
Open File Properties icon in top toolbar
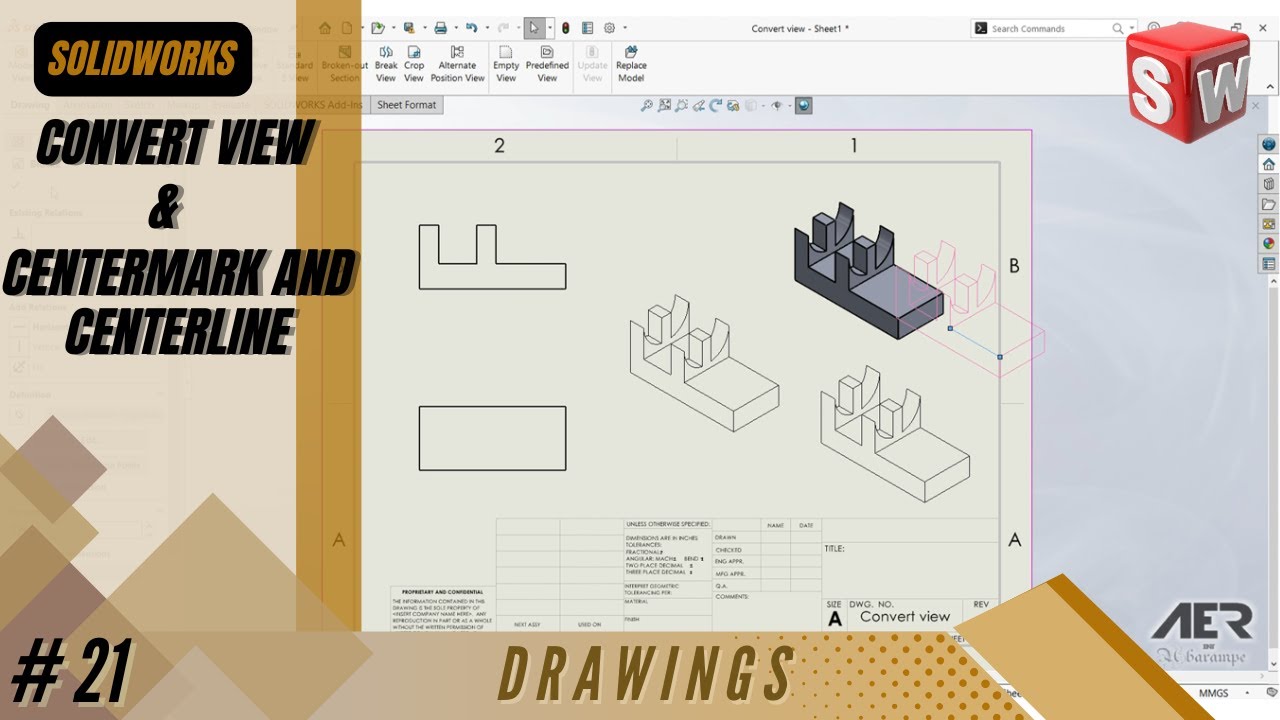tap(587, 28)
